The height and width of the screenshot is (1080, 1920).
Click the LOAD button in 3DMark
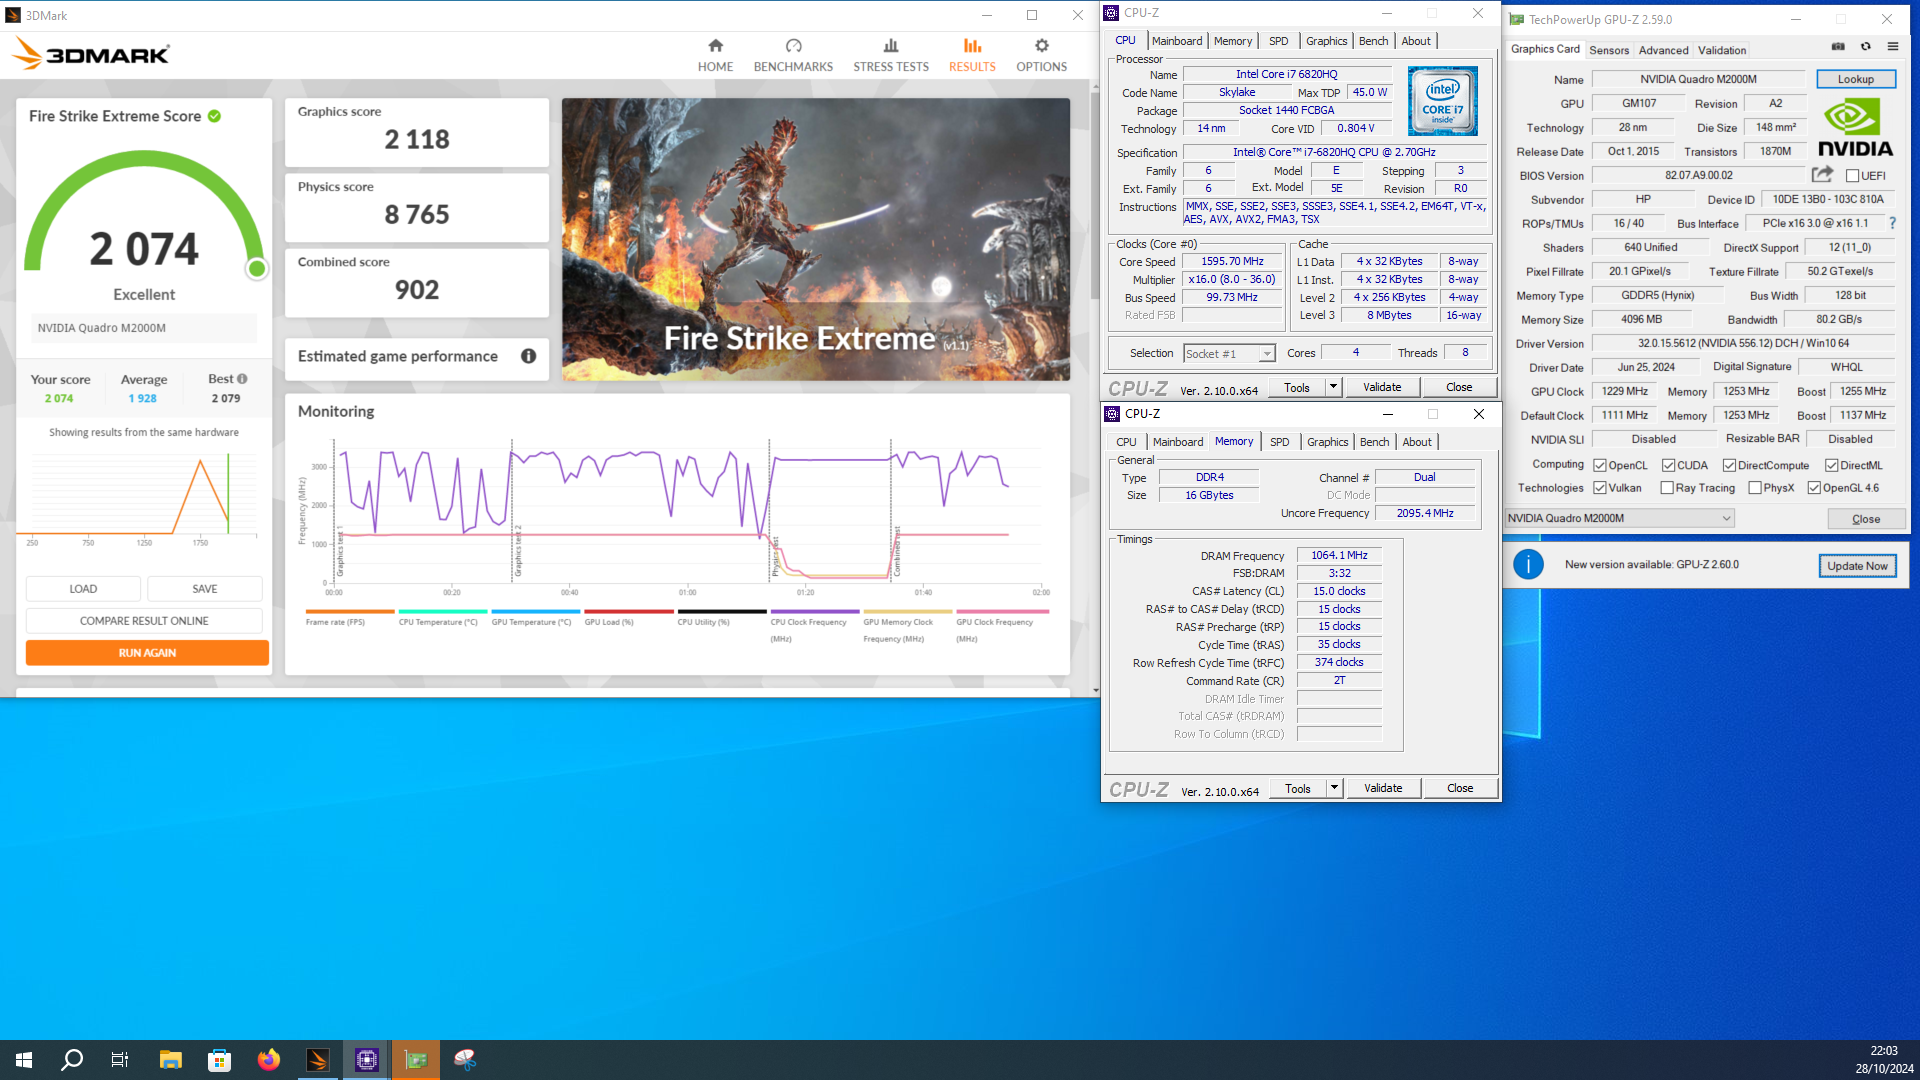pyautogui.click(x=83, y=589)
